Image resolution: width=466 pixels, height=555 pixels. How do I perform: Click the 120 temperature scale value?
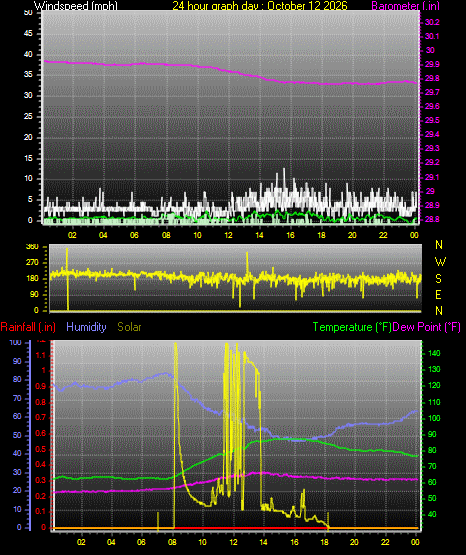pos(434,385)
